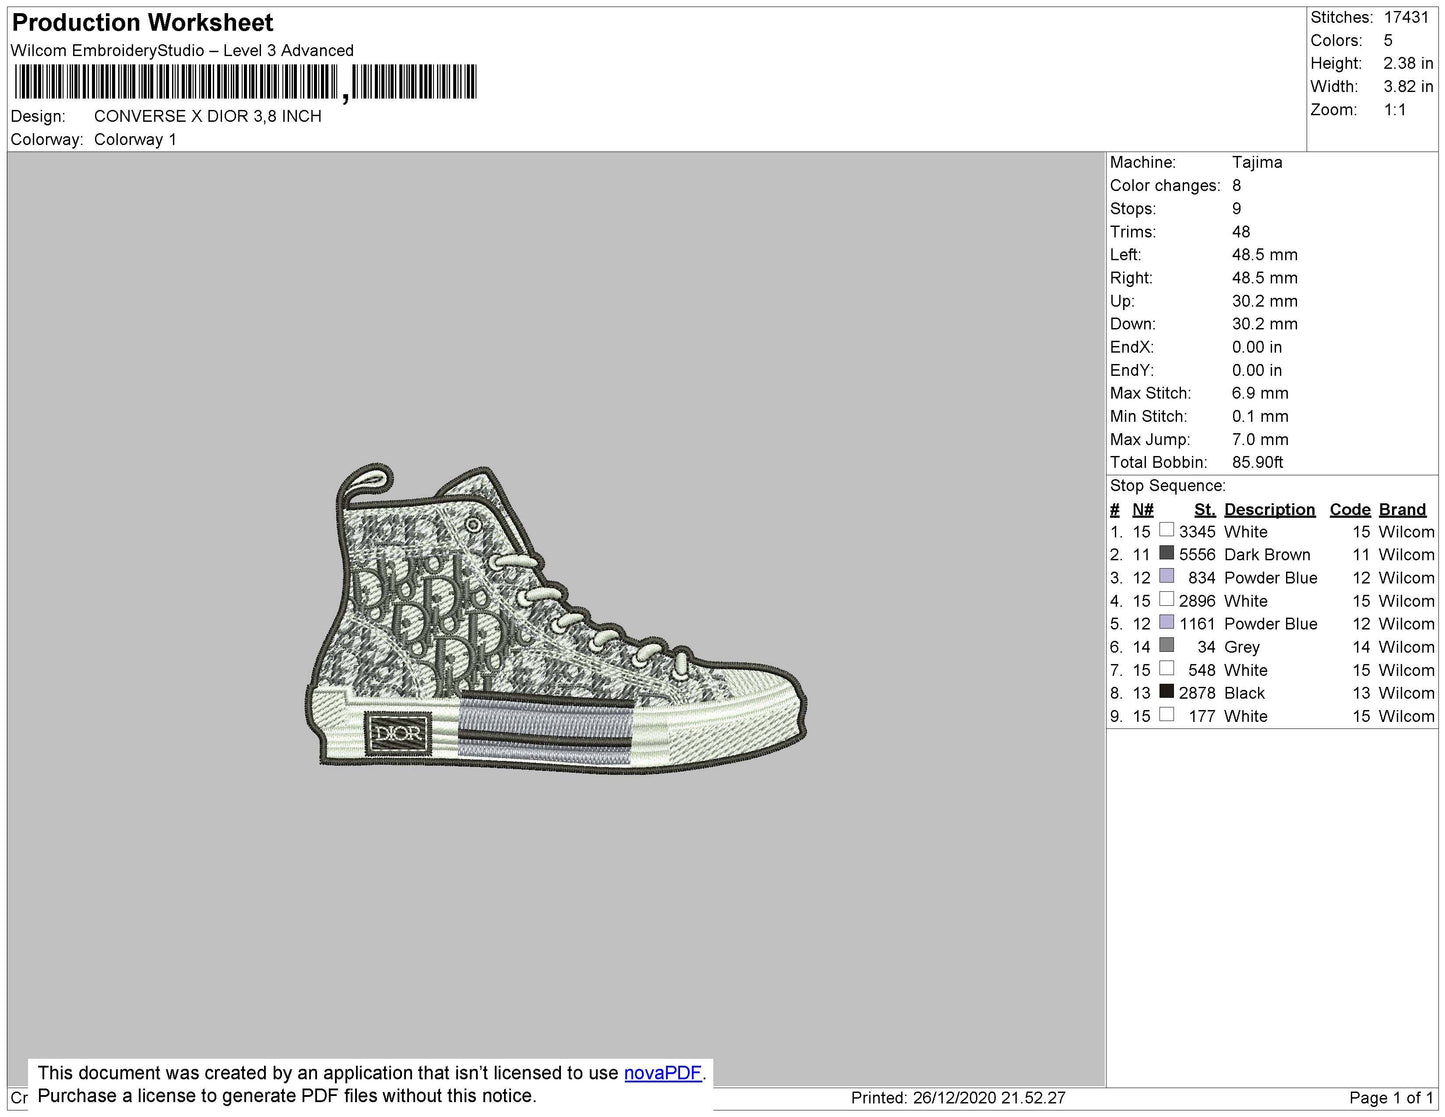Click the Min Stitch value 0.1 mm

coord(1260,416)
